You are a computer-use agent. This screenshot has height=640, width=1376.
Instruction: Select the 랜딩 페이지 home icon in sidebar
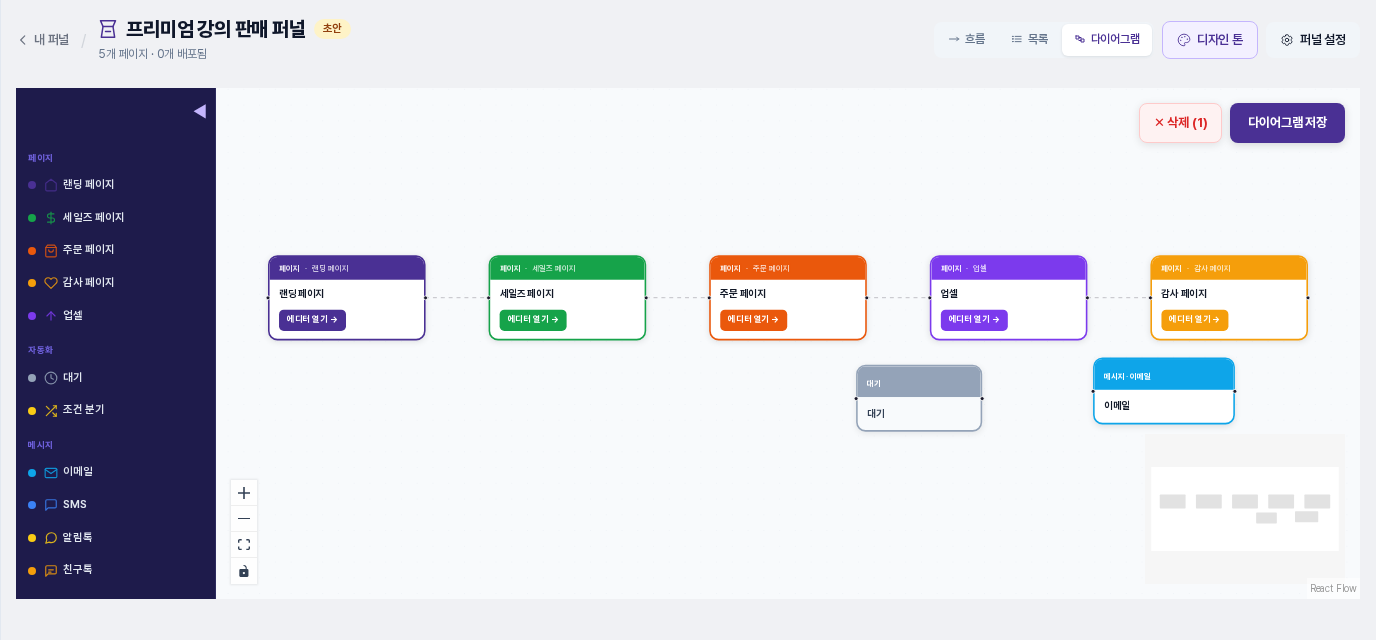coord(51,185)
